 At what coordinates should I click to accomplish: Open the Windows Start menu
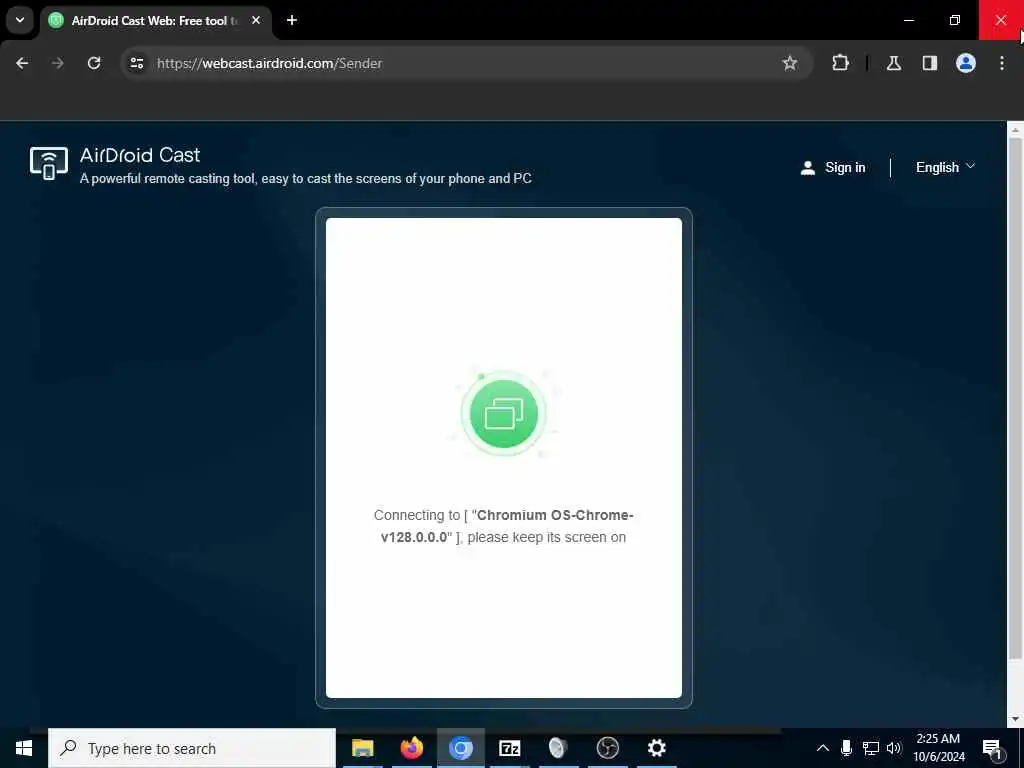24,748
